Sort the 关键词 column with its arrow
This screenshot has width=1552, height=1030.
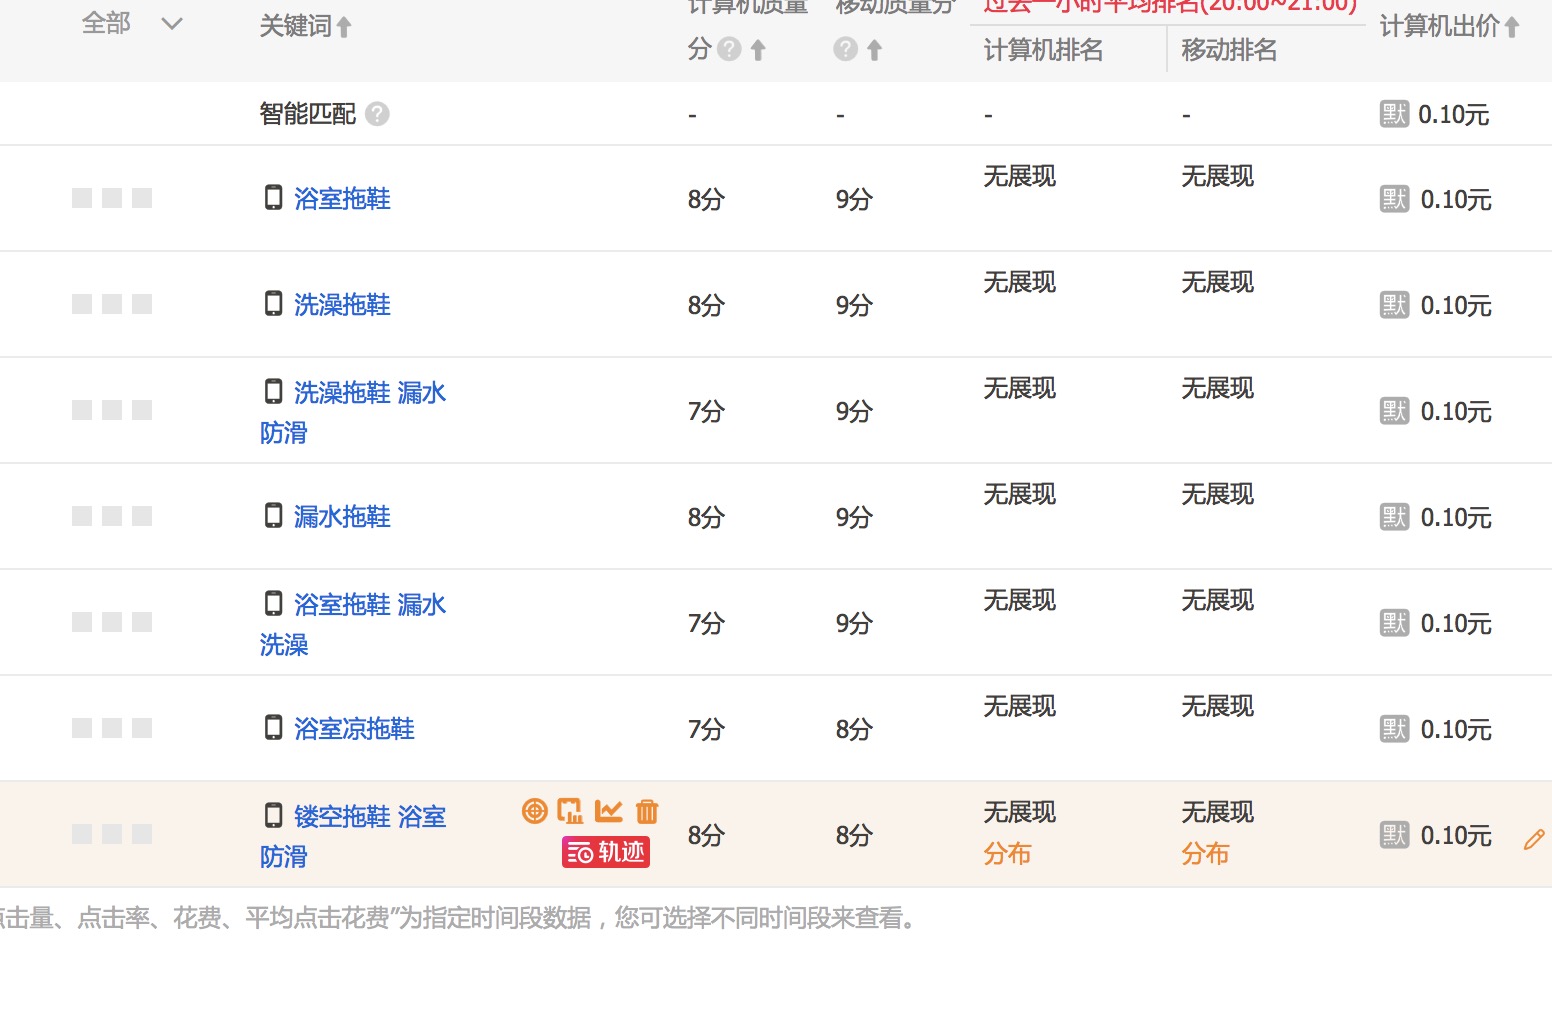pyautogui.click(x=341, y=26)
